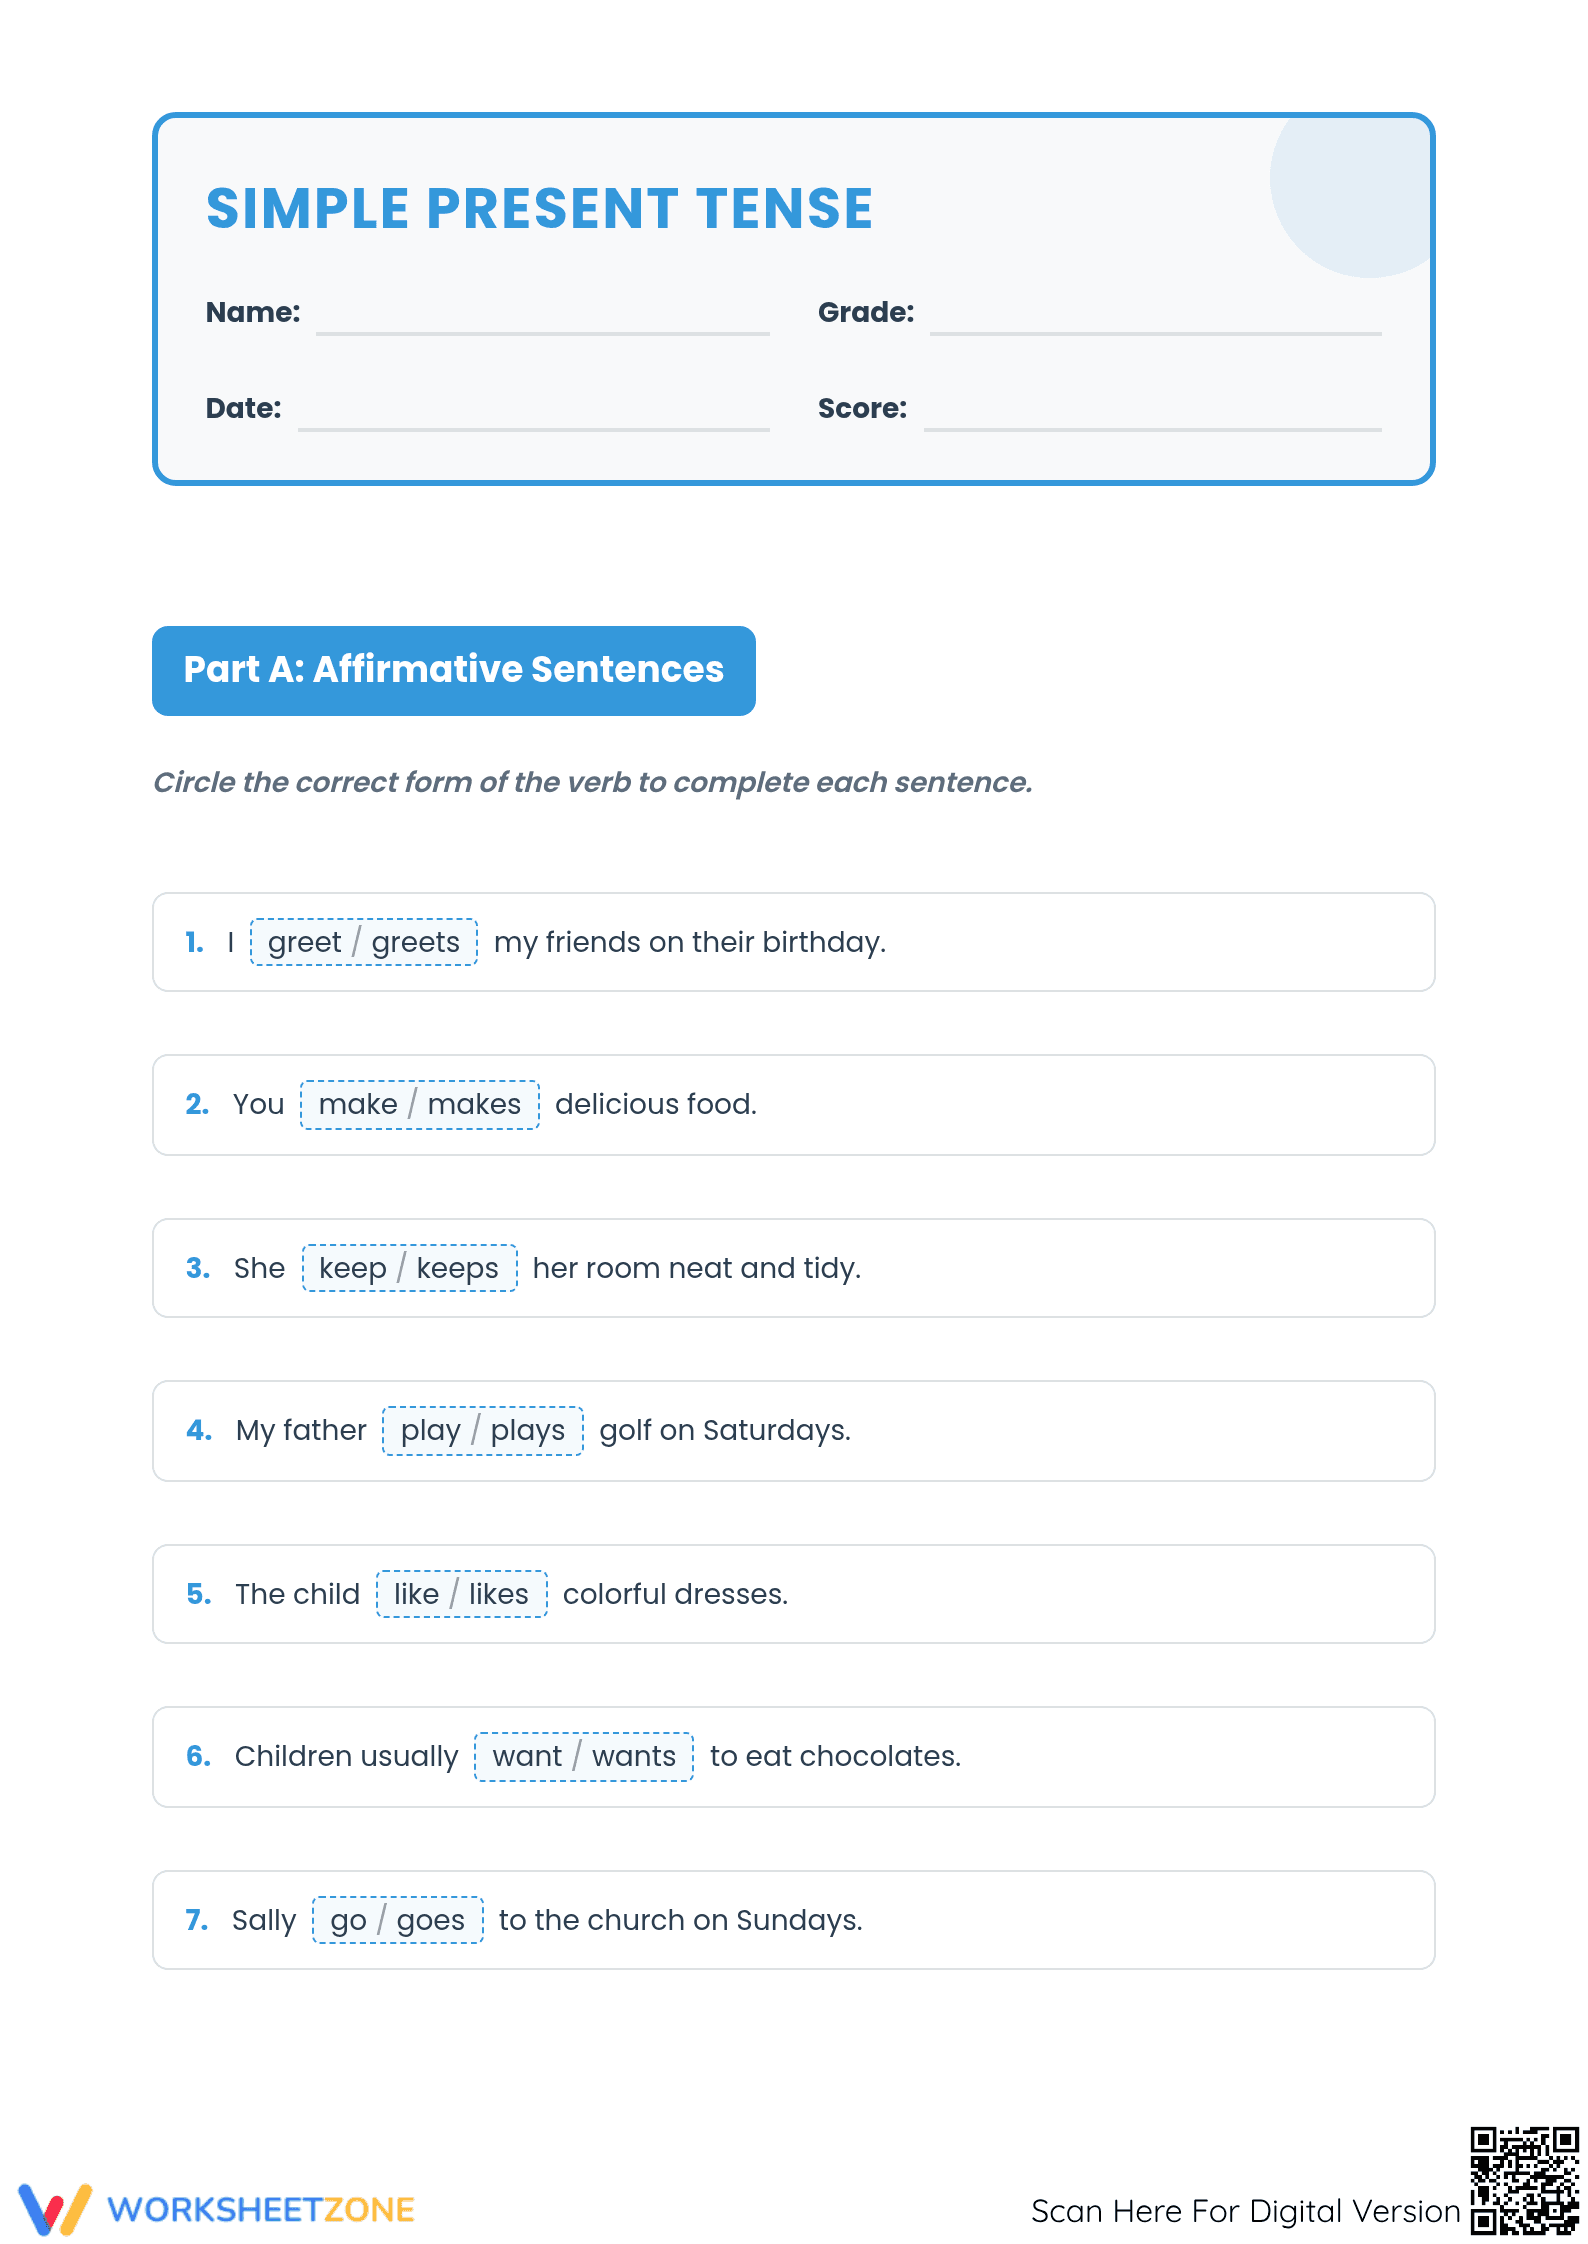The height and width of the screenshot is (2244, 1588).
Task: Click the Part A: Affirmative Sentences banner
Action: 454,670
